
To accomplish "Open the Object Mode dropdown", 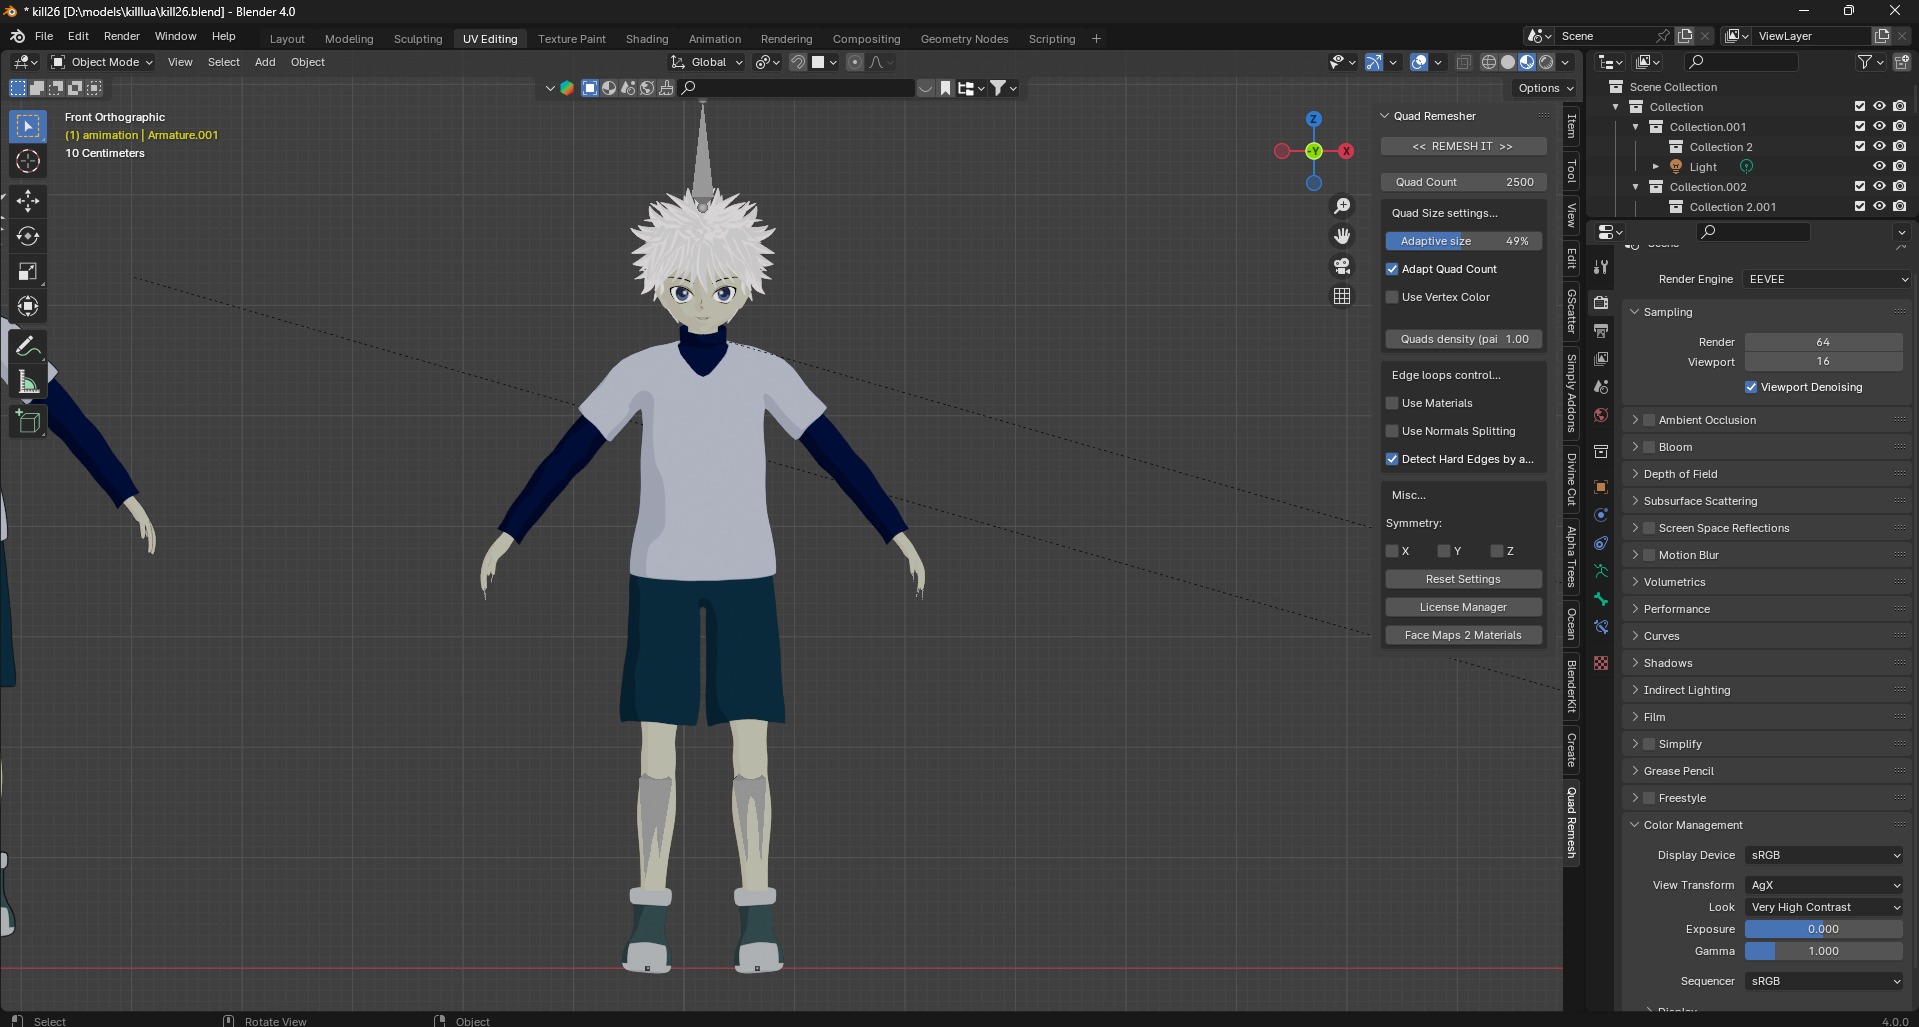I will pyautogui.click(x=102, y=62).
